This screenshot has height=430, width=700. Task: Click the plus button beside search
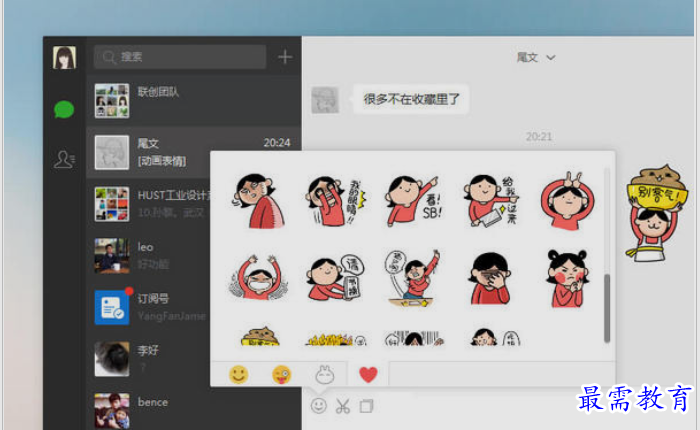coord(285,57)
